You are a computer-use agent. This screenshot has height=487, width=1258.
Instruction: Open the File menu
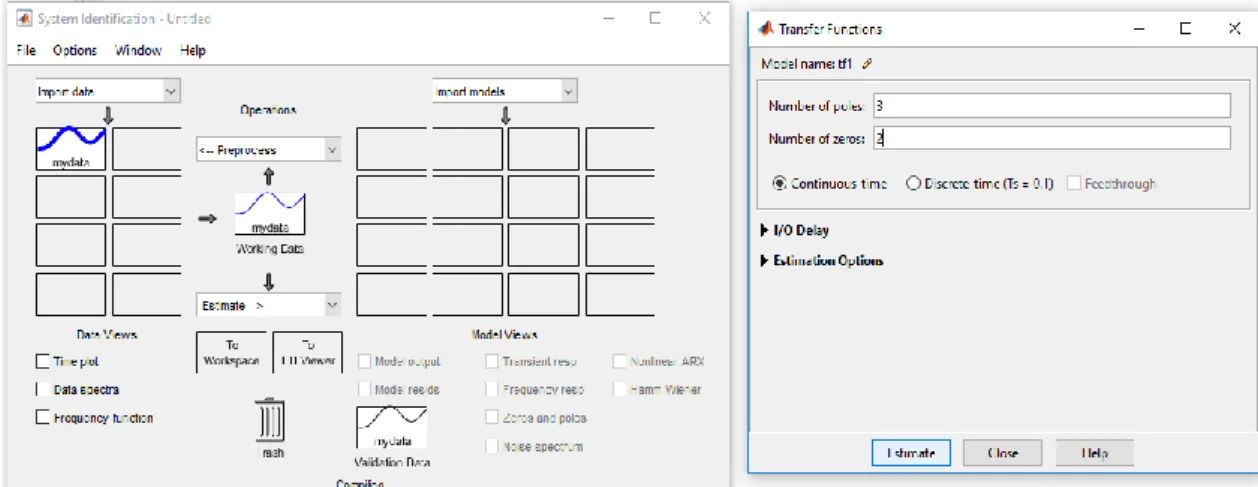tap(26, 50)
